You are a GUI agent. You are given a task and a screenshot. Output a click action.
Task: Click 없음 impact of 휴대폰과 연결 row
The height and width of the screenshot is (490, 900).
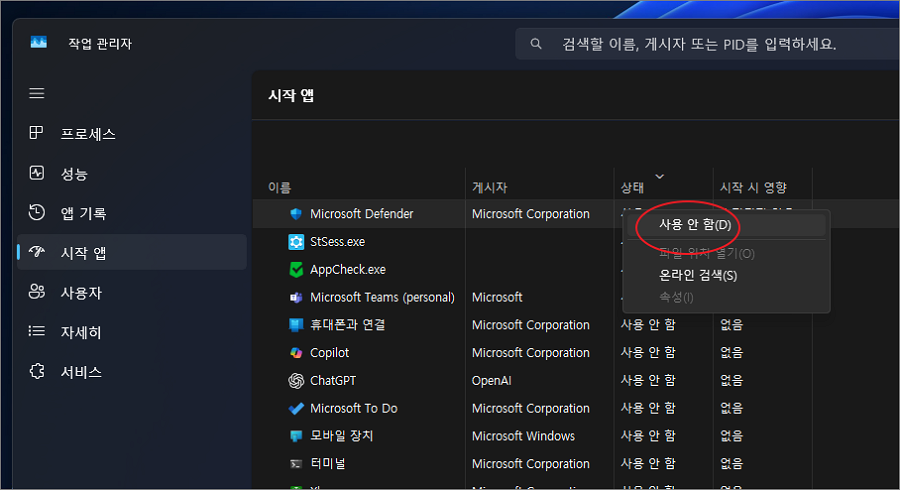731,325
